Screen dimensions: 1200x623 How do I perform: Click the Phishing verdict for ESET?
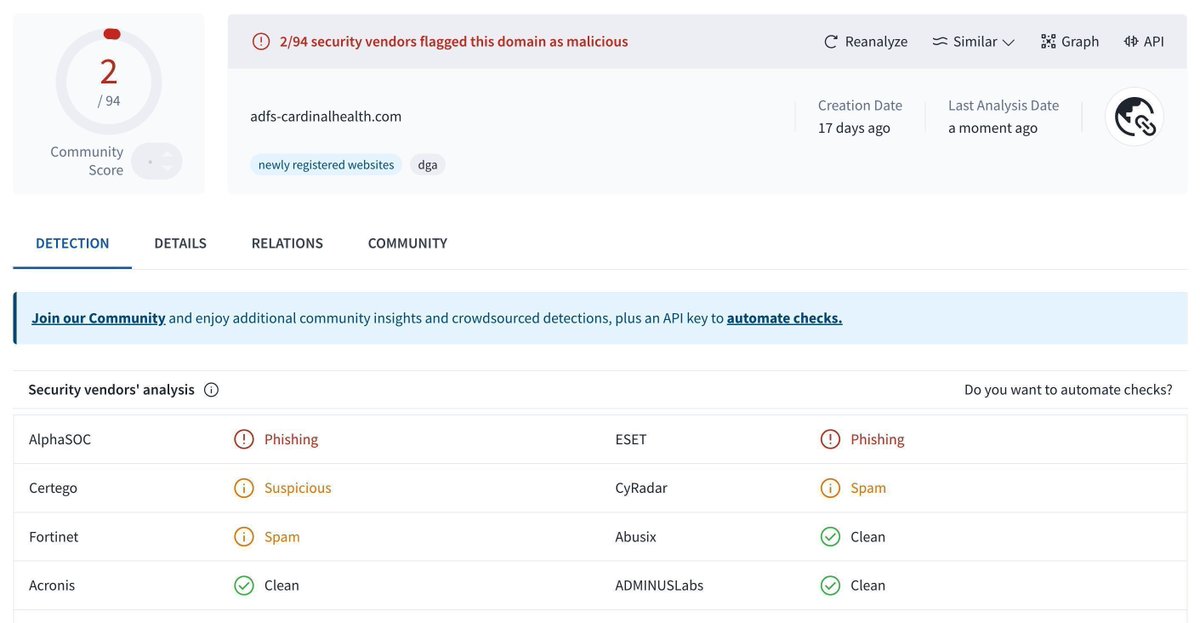click(877, 439)
